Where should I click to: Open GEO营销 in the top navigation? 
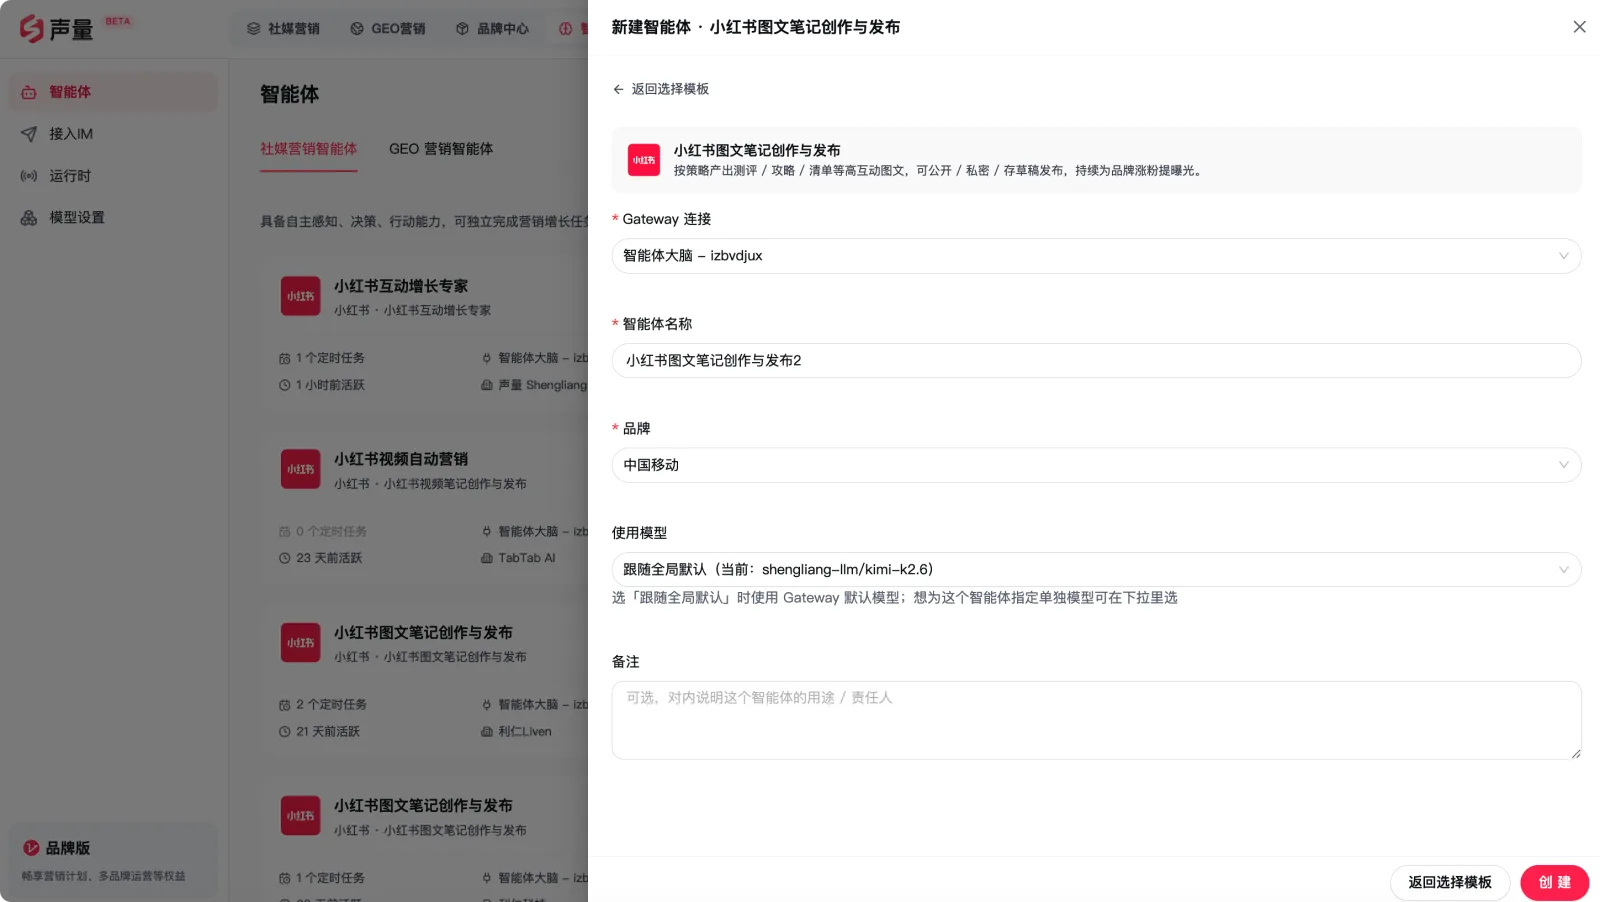tap(388, 29)
